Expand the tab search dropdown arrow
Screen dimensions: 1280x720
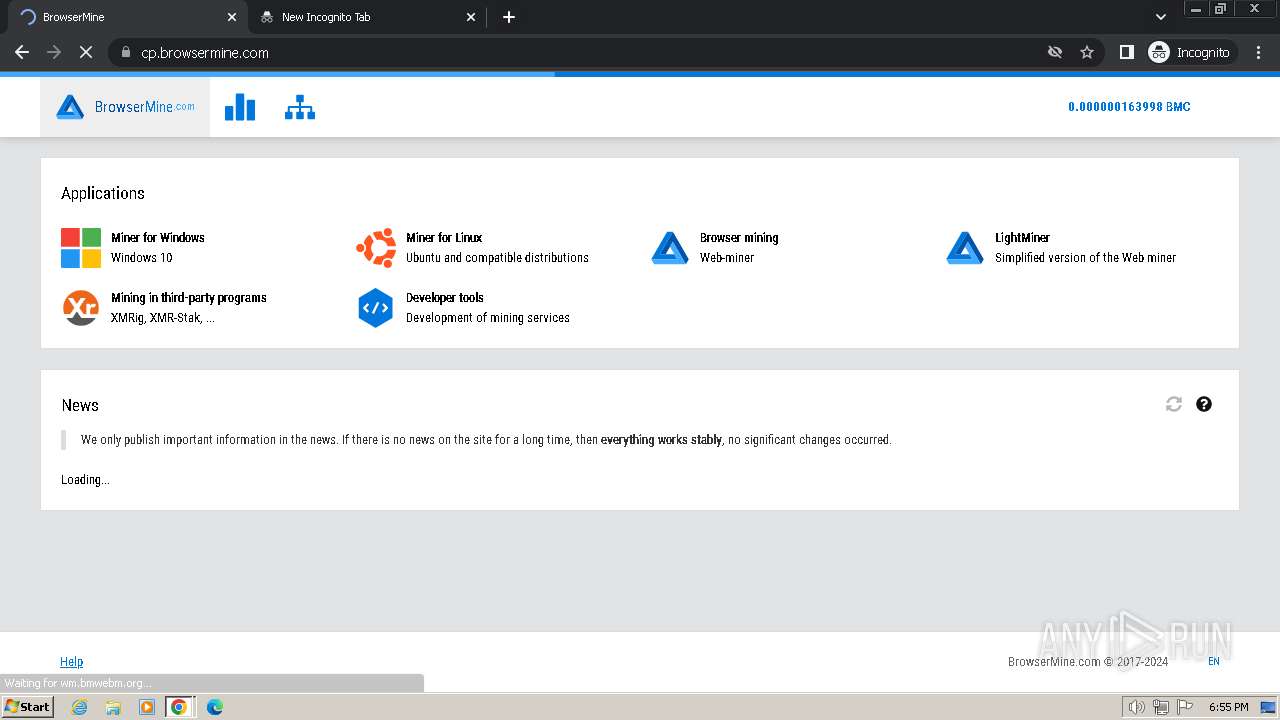1161,17
